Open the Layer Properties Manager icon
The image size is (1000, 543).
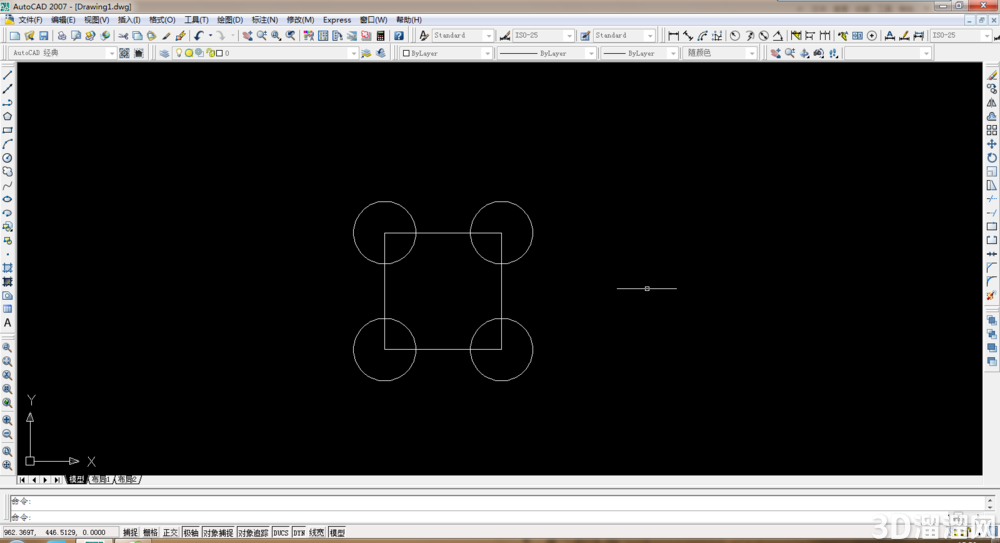tap(165, 53)
